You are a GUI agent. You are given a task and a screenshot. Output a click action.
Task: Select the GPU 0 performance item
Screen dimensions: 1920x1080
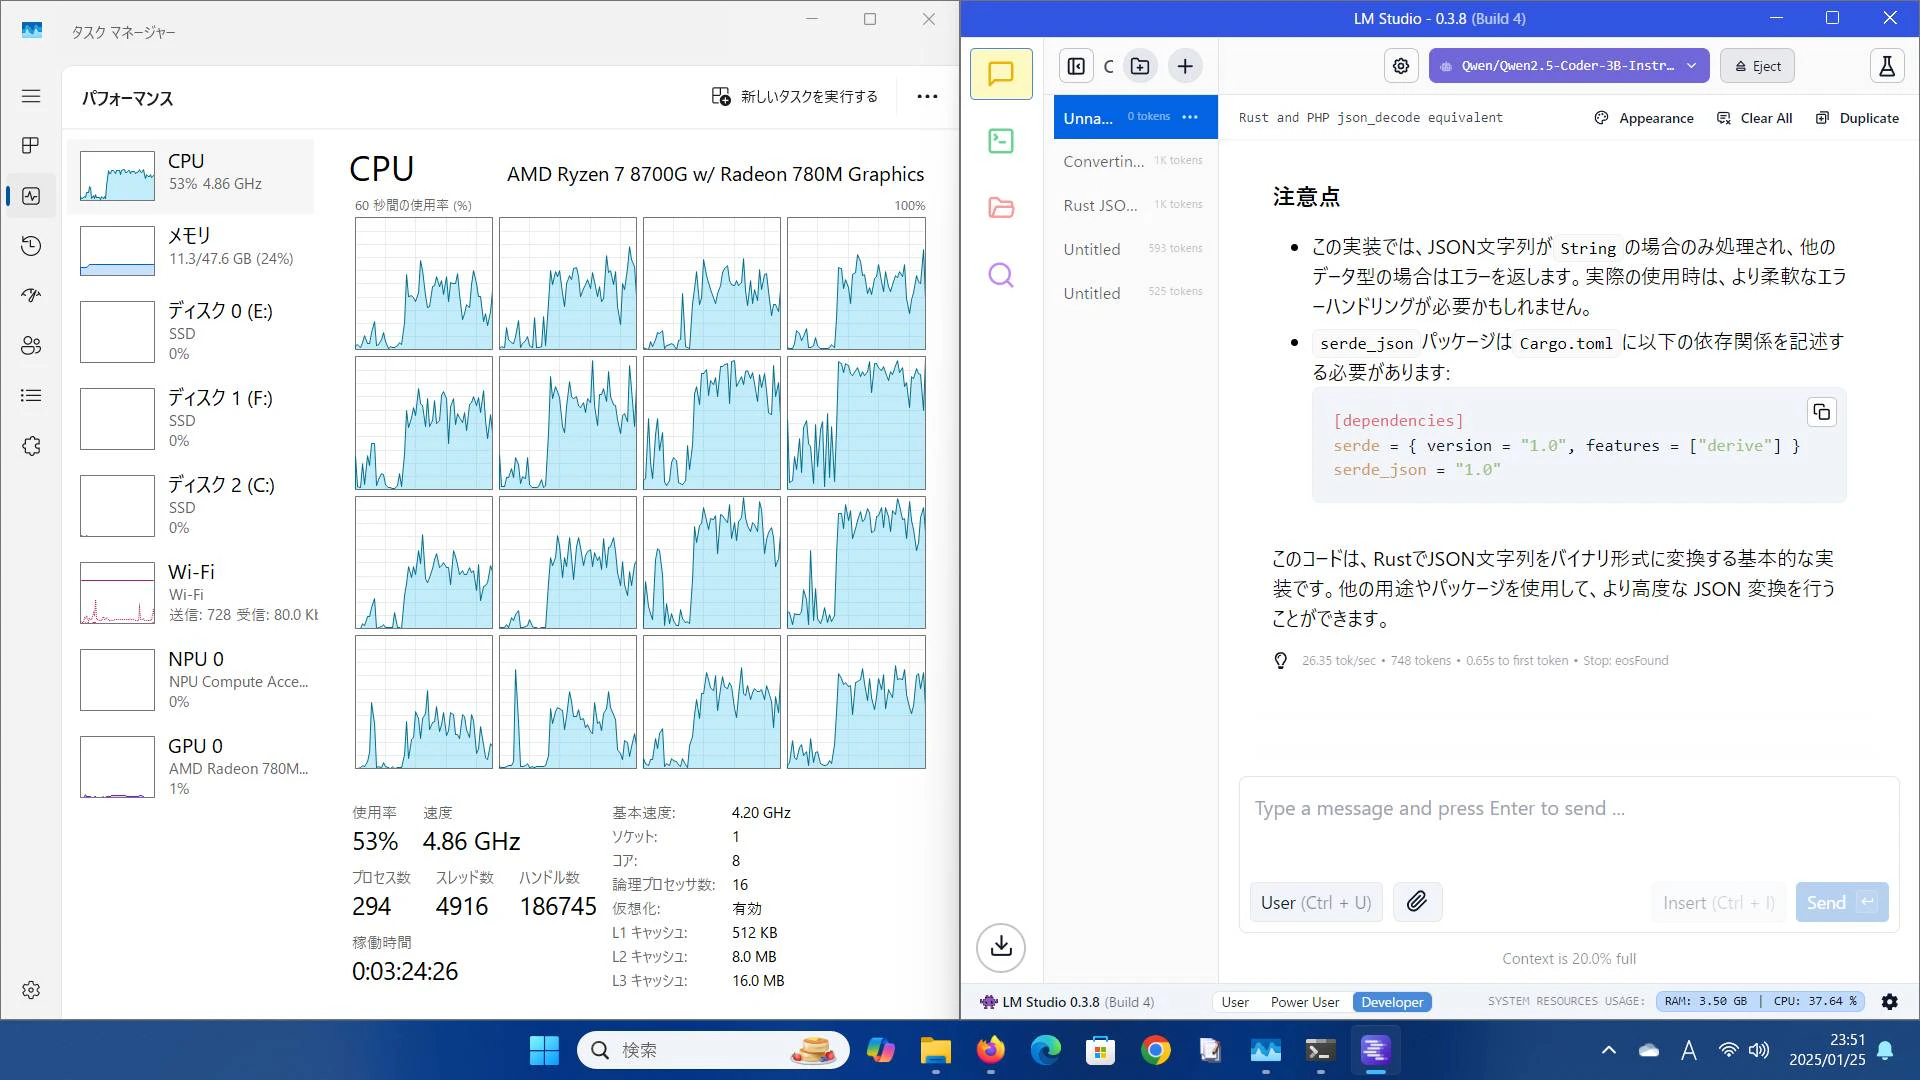coord(190,767)
